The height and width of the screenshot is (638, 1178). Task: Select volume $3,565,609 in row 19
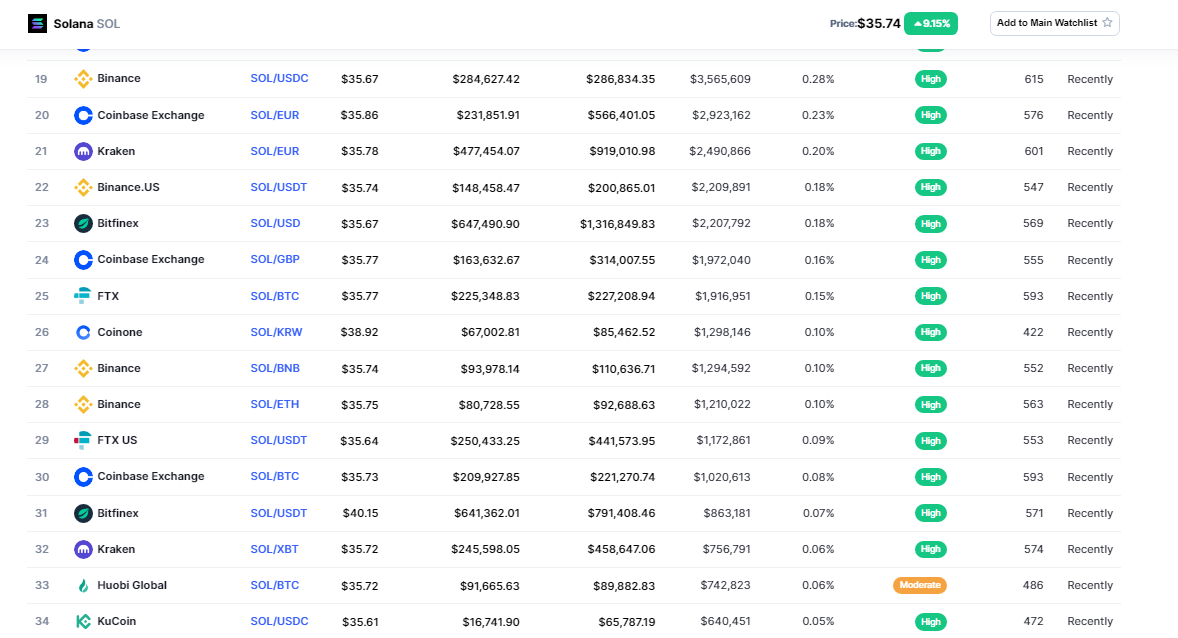[720, 79]
